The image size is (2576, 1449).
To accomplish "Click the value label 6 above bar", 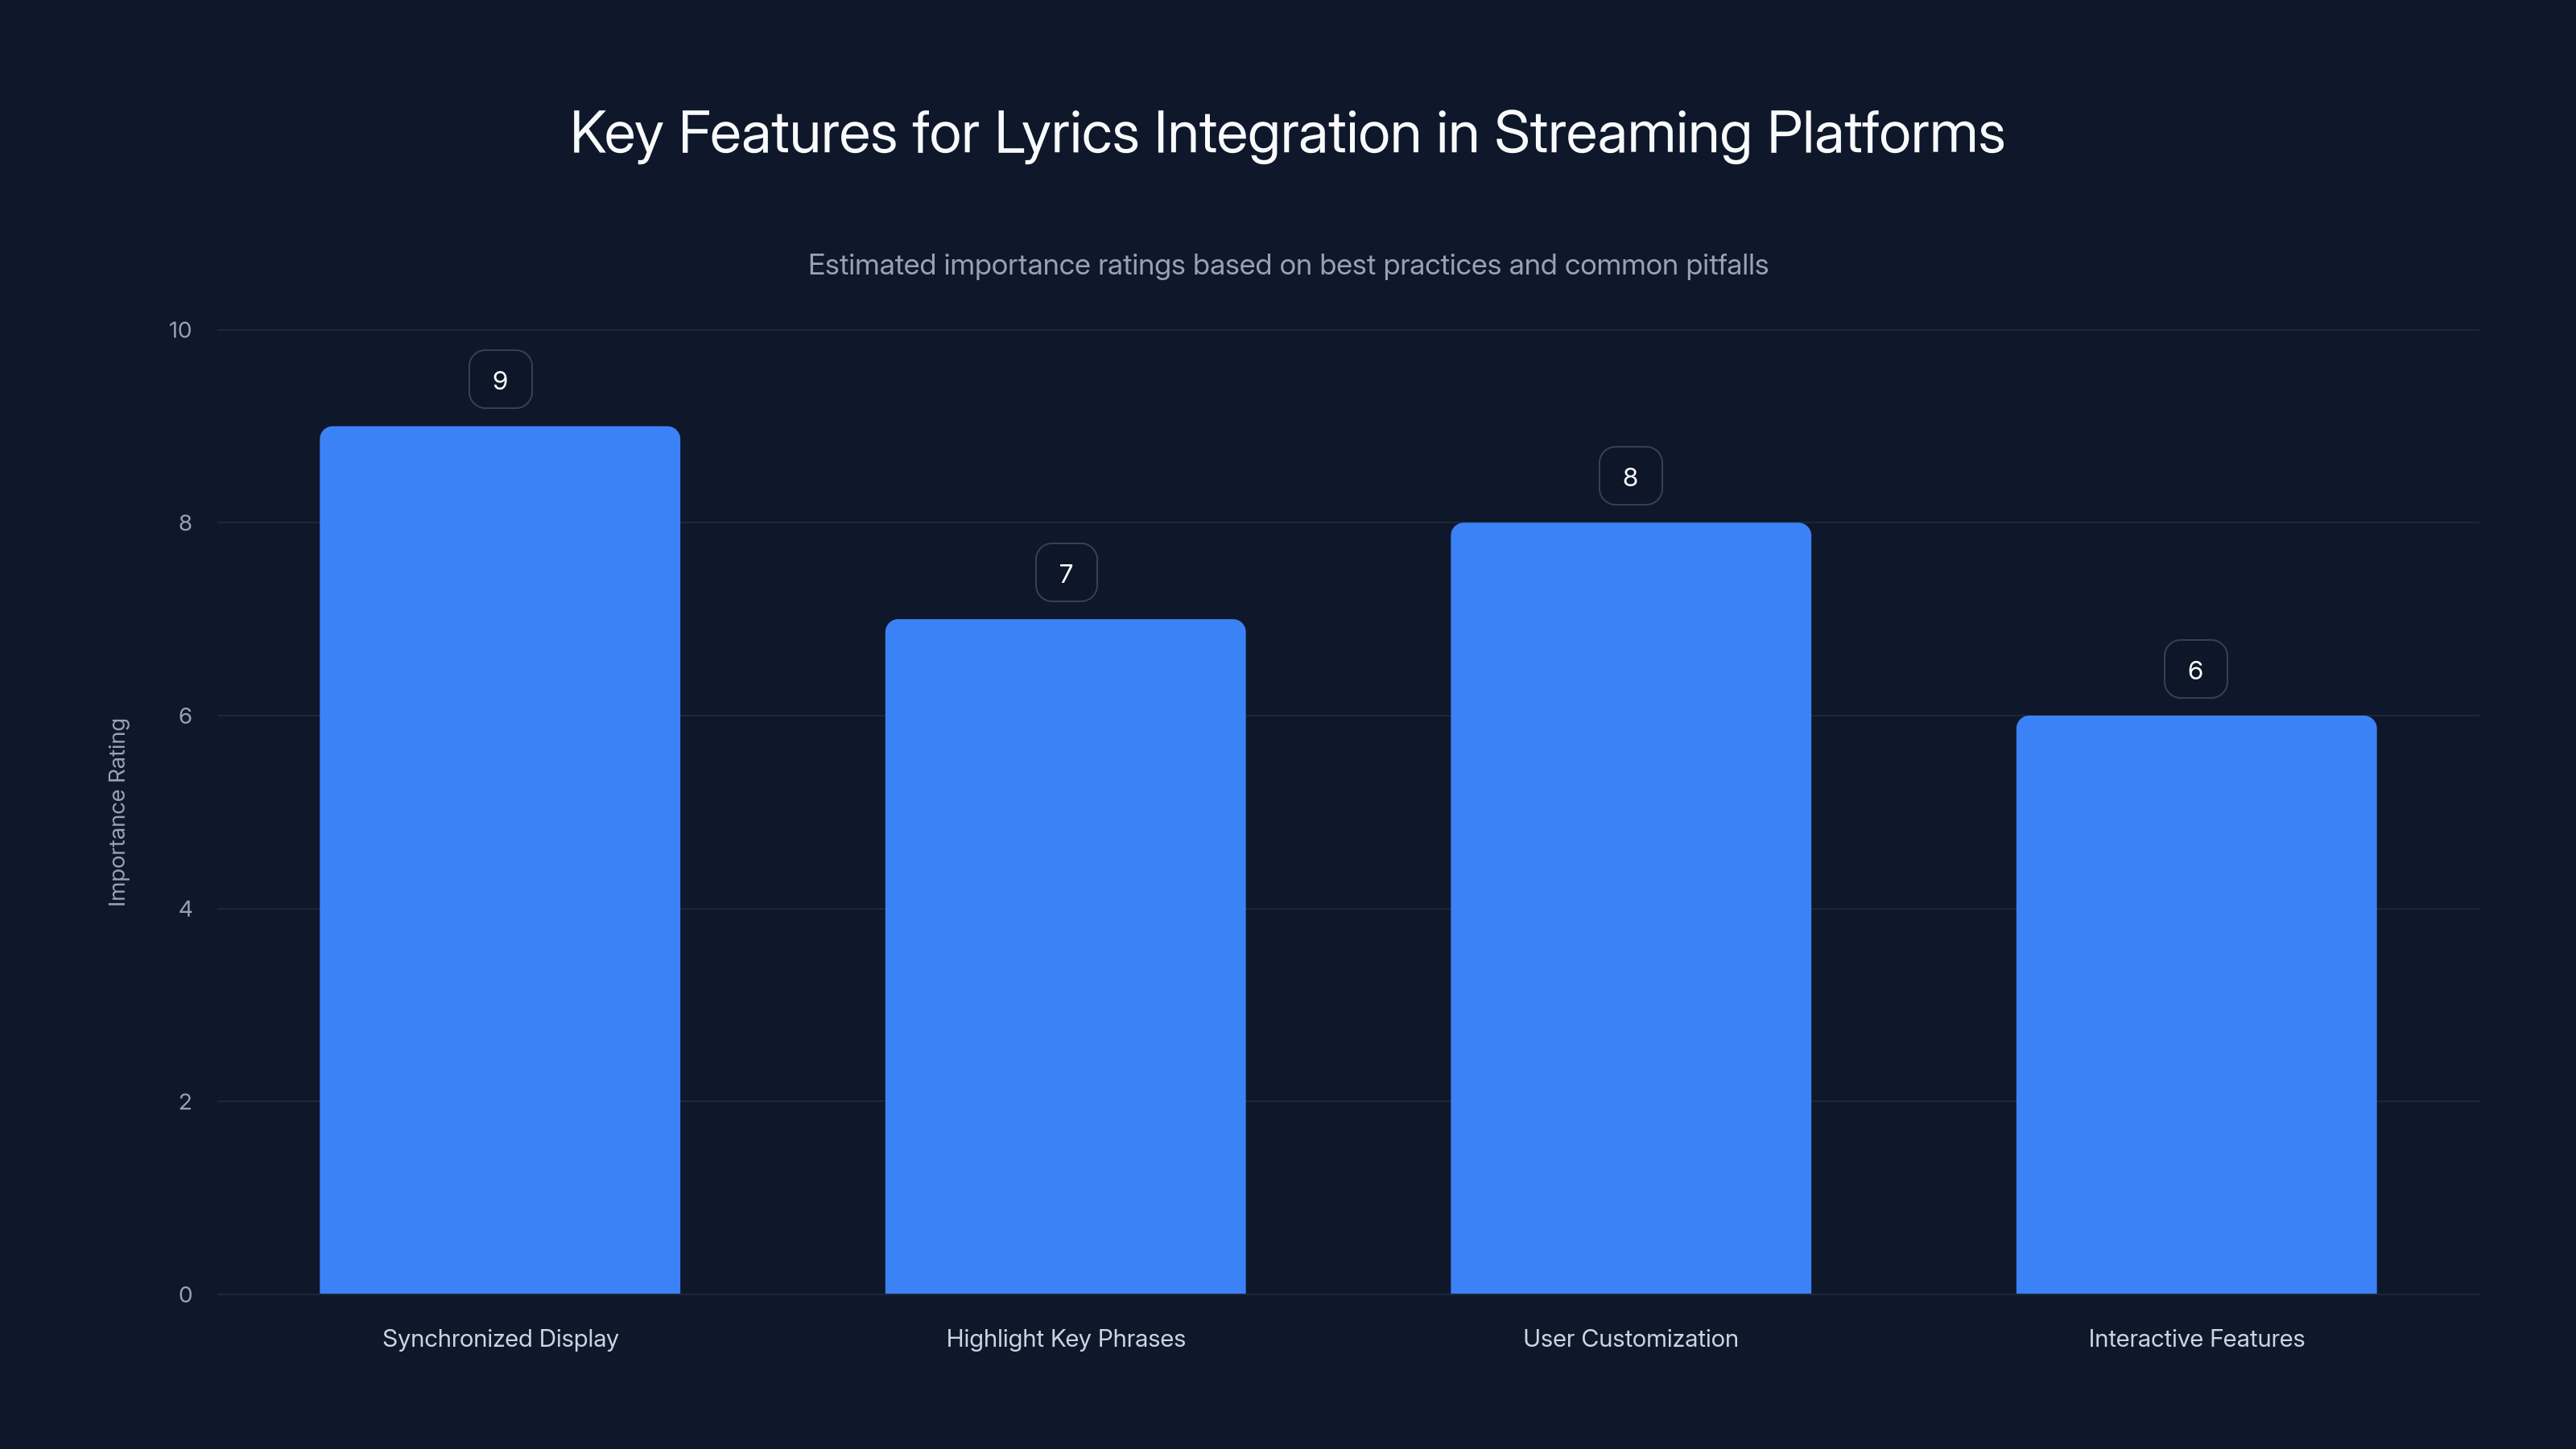I will tap(2196, 670).
